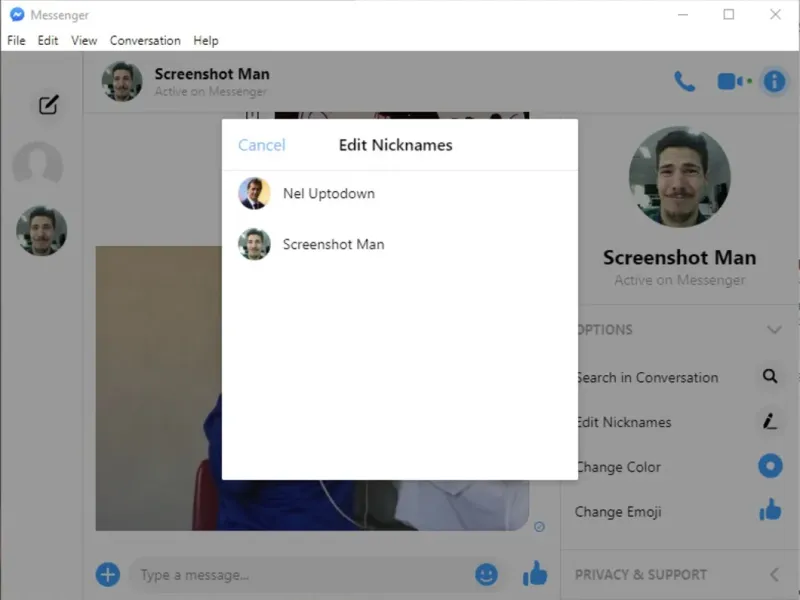
Task: Open the Help menu
Action: point(206,40)
